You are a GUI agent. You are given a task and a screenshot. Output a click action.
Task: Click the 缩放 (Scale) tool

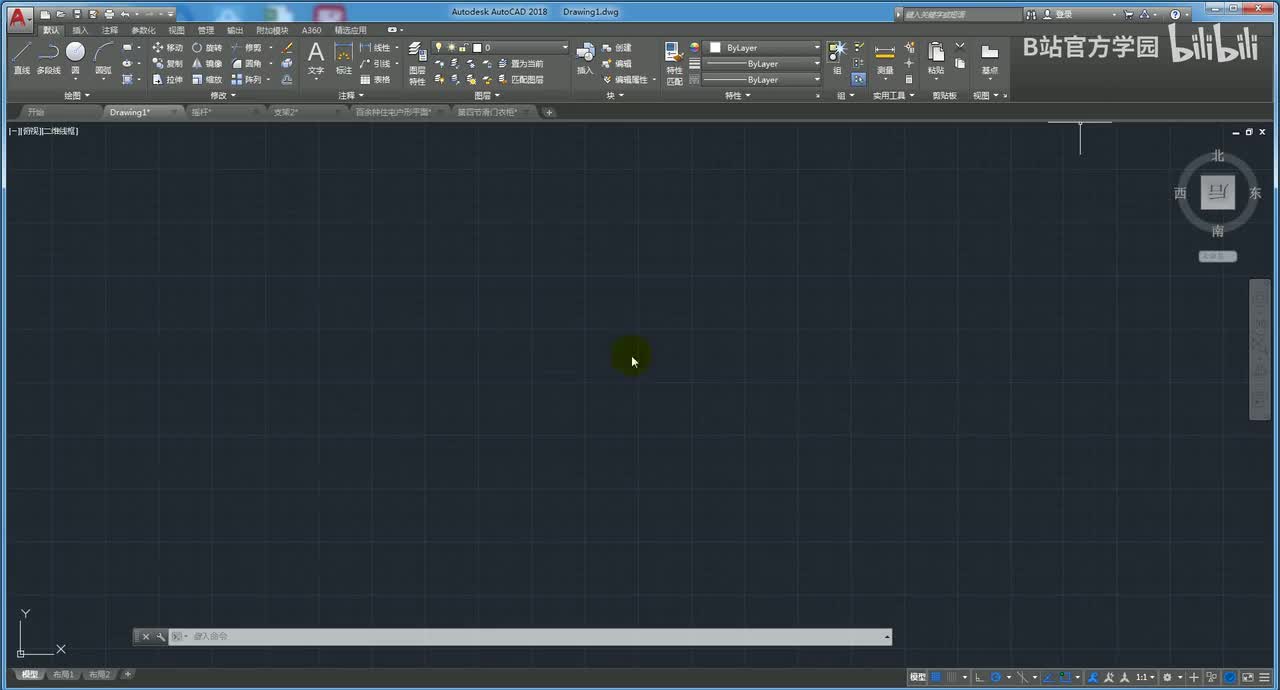[207, 79]
